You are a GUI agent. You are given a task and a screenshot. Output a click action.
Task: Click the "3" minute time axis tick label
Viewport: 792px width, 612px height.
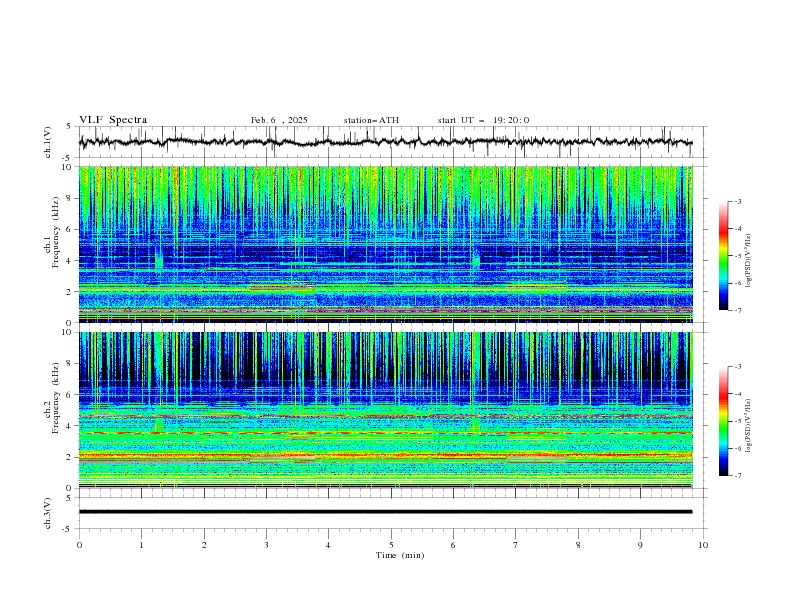click(266, 545)
